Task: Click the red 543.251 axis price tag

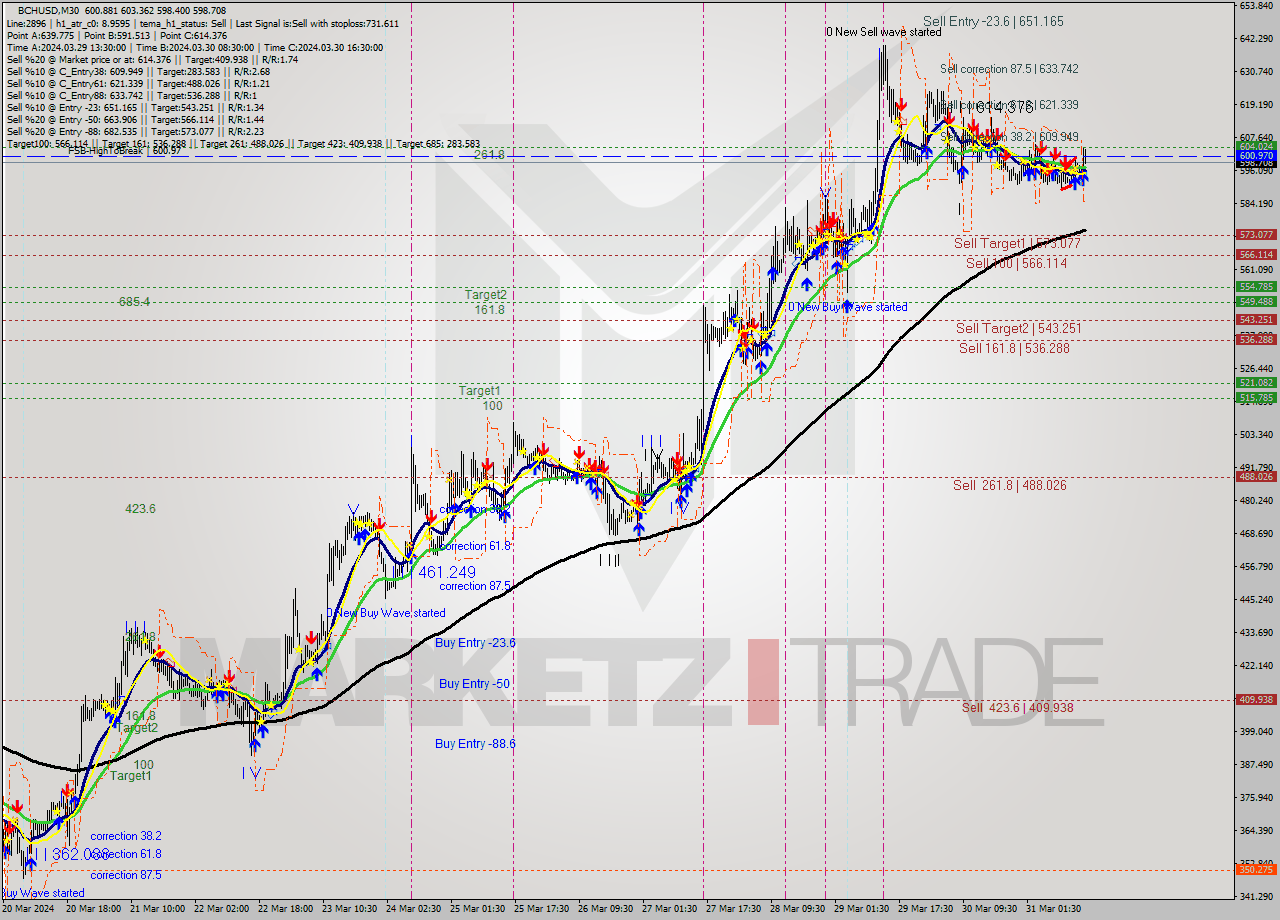Action: click(1256, 320)
